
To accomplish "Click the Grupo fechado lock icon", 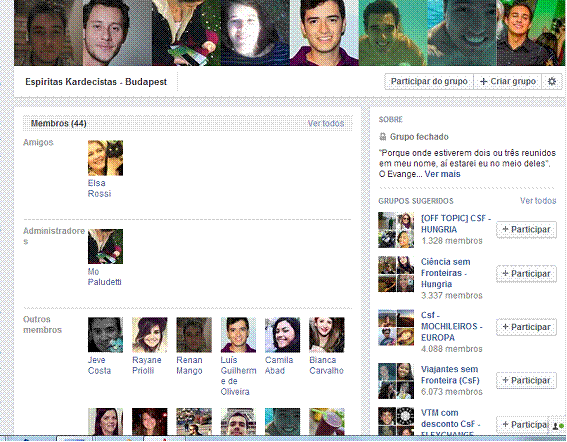I will pyautogui.click(x=383, y=137).
